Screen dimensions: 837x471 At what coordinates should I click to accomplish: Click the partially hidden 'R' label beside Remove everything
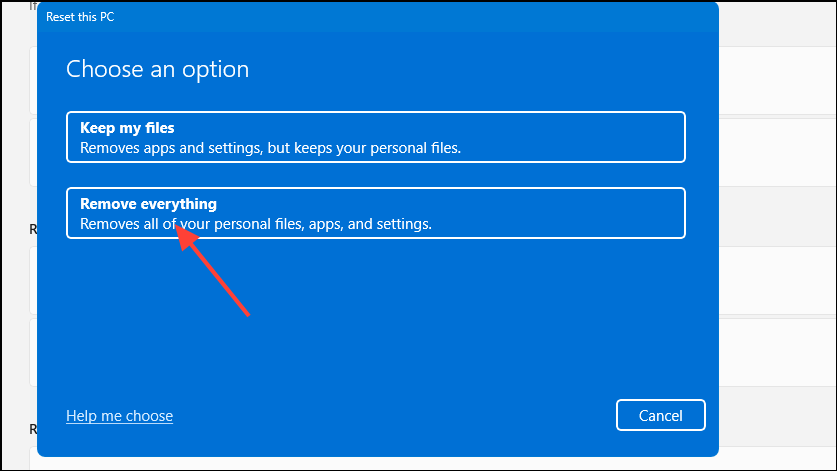point(33,229)
